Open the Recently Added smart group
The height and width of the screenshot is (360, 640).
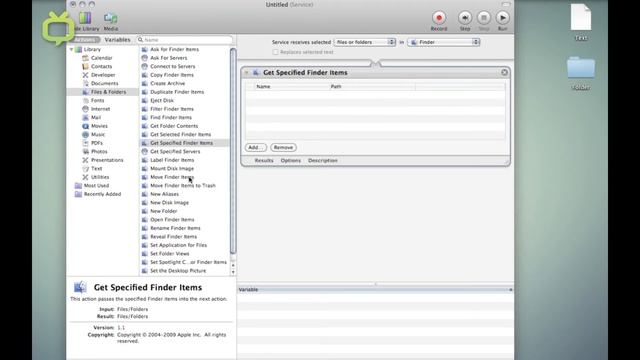click(x=102, y=194)
